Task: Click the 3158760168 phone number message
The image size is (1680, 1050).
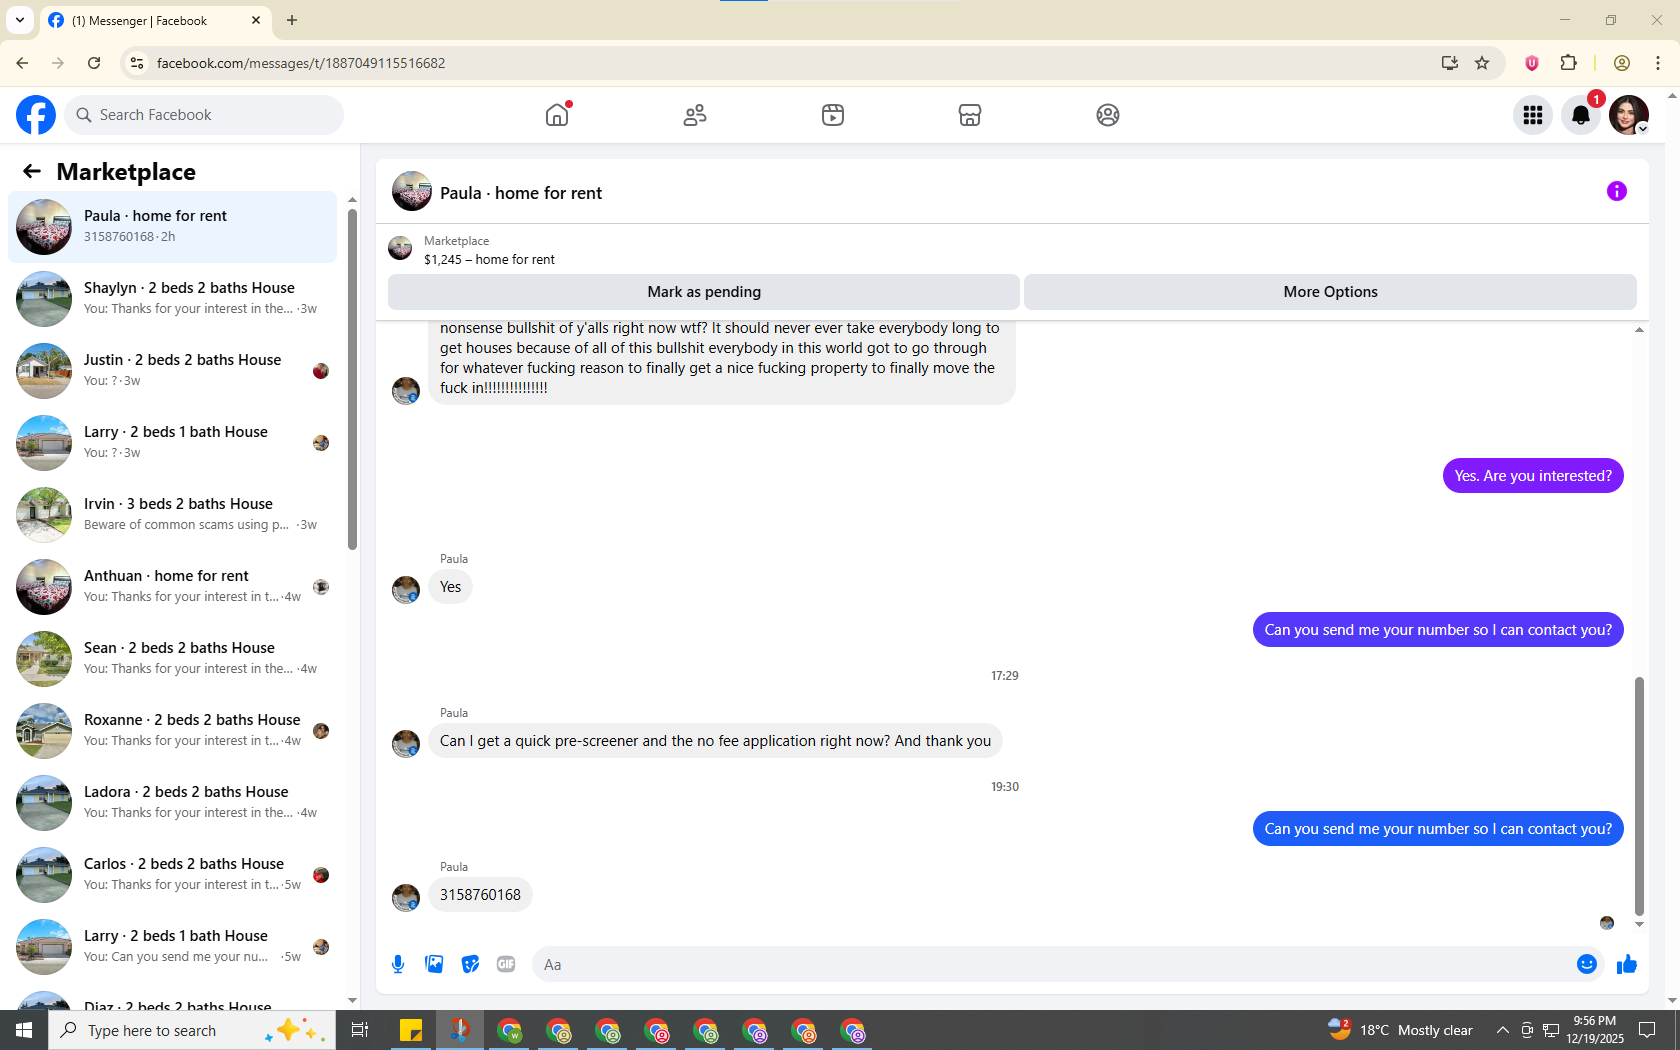Action: tap(480, 895)
